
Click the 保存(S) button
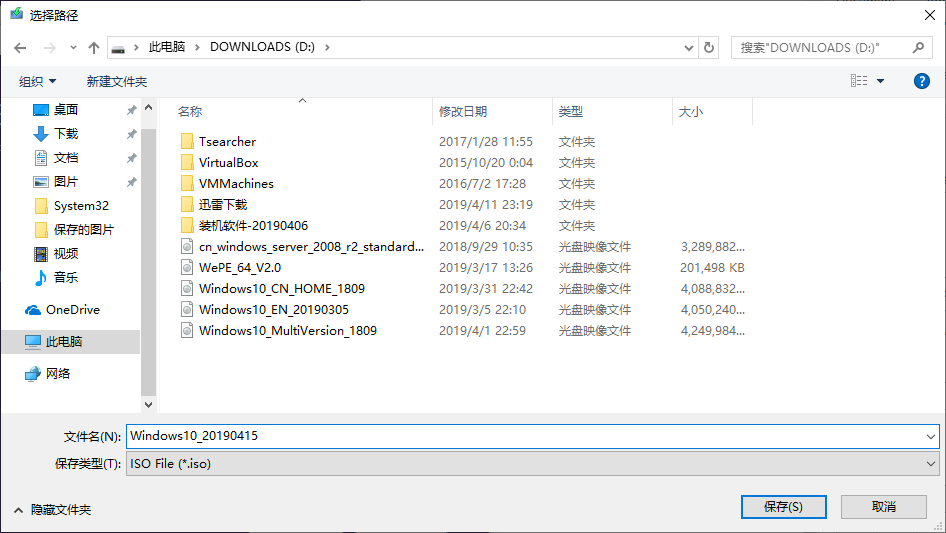click(x=784, y=506)
